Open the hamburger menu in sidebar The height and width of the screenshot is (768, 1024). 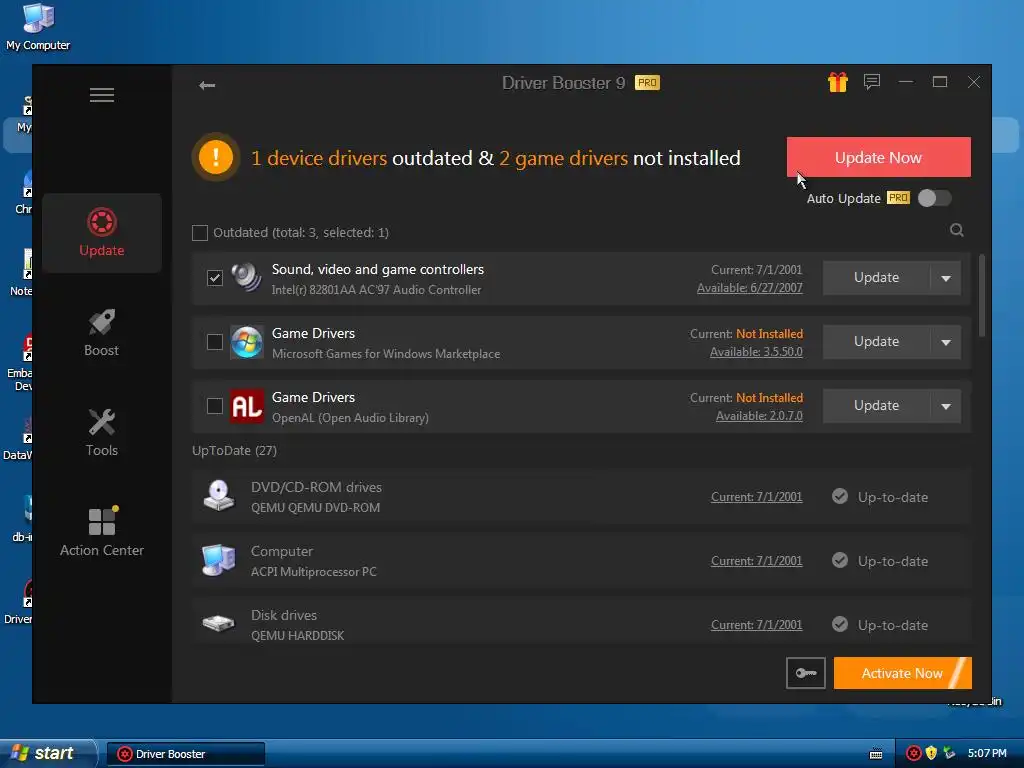coord(101,95)
